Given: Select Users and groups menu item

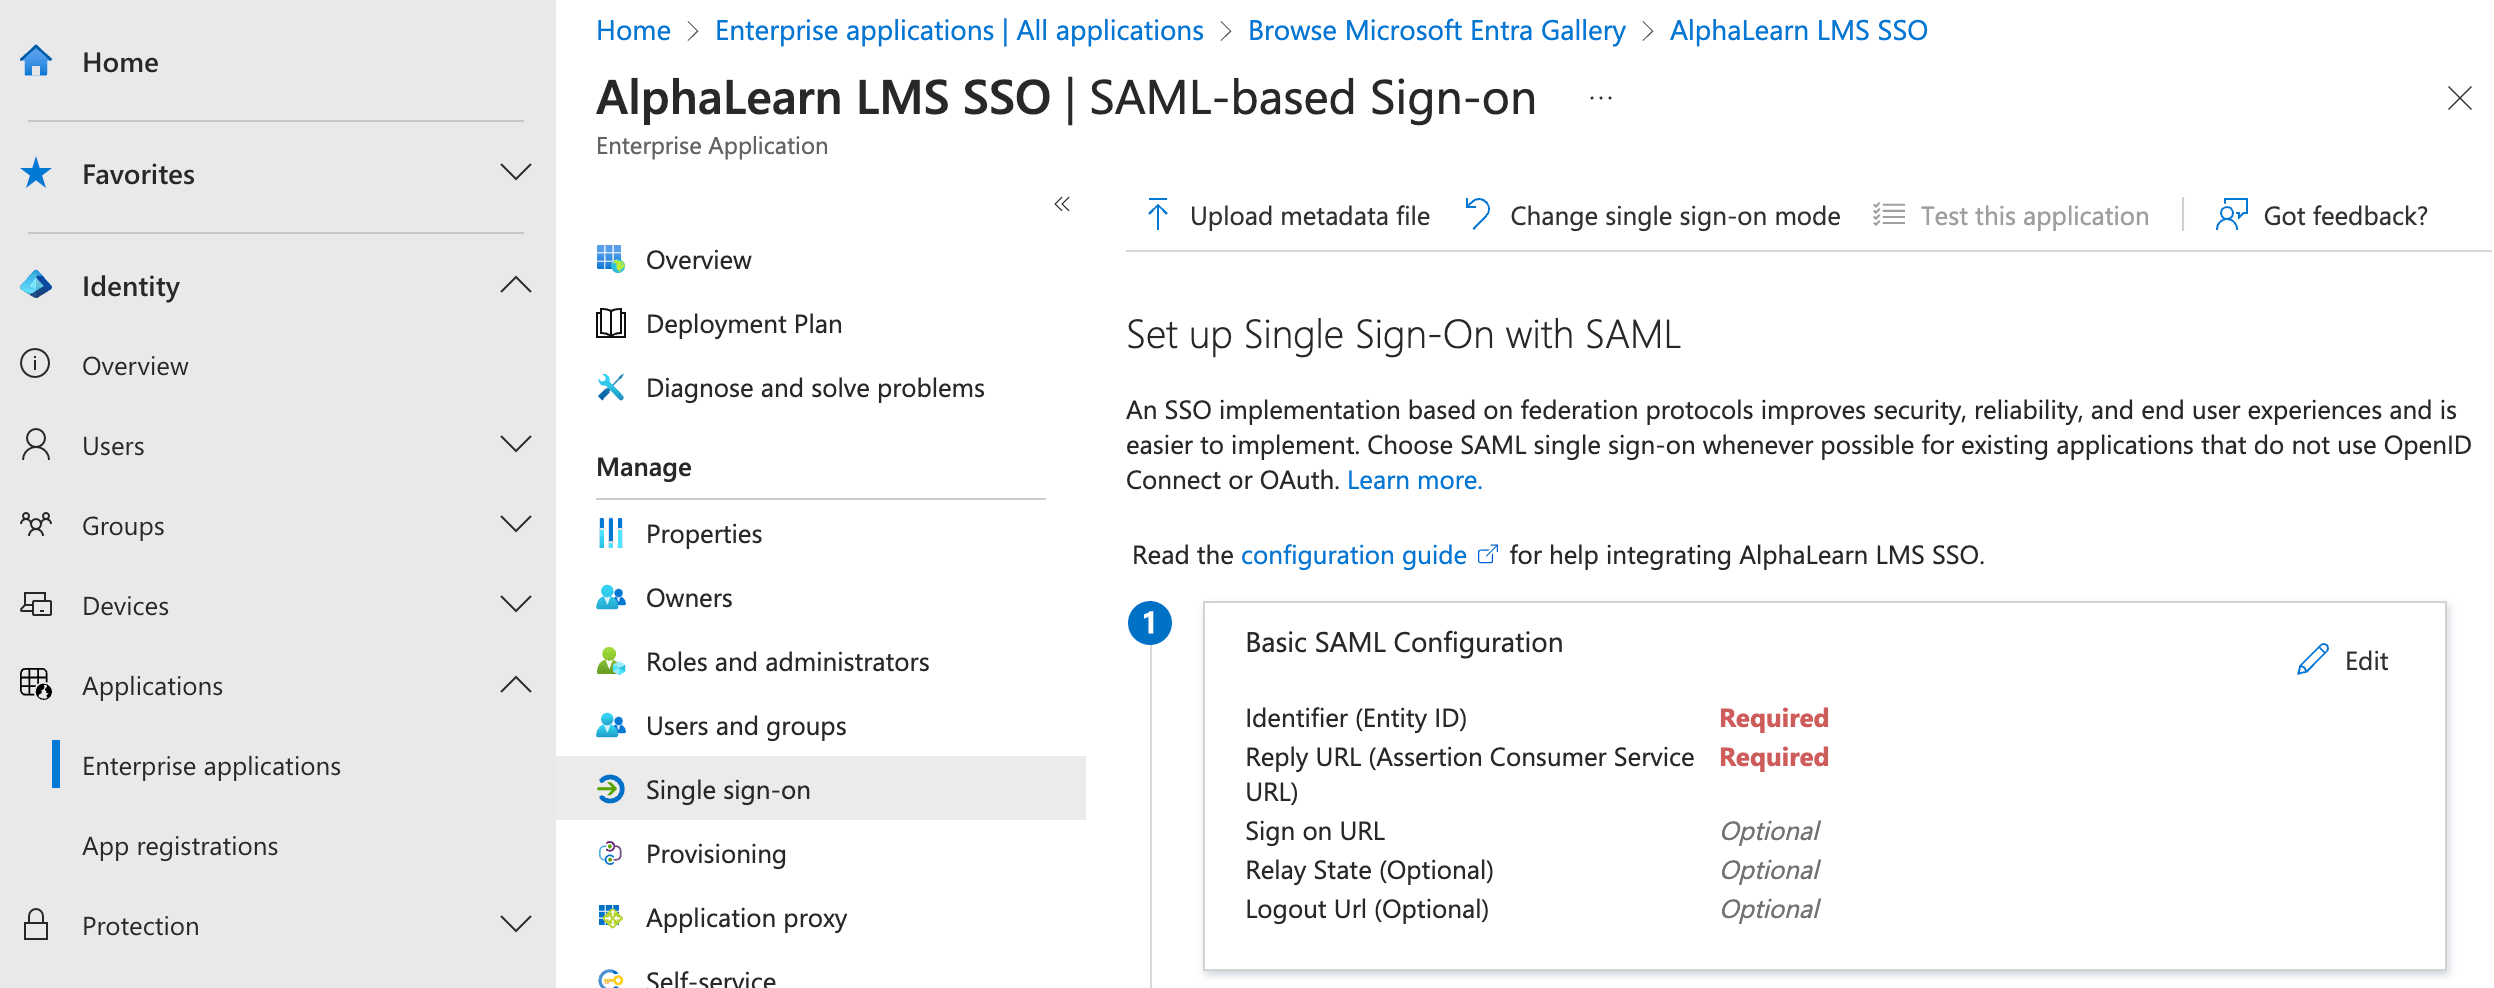Looking at the screenshot, I should pyautogui.click(x=745, y=726).
